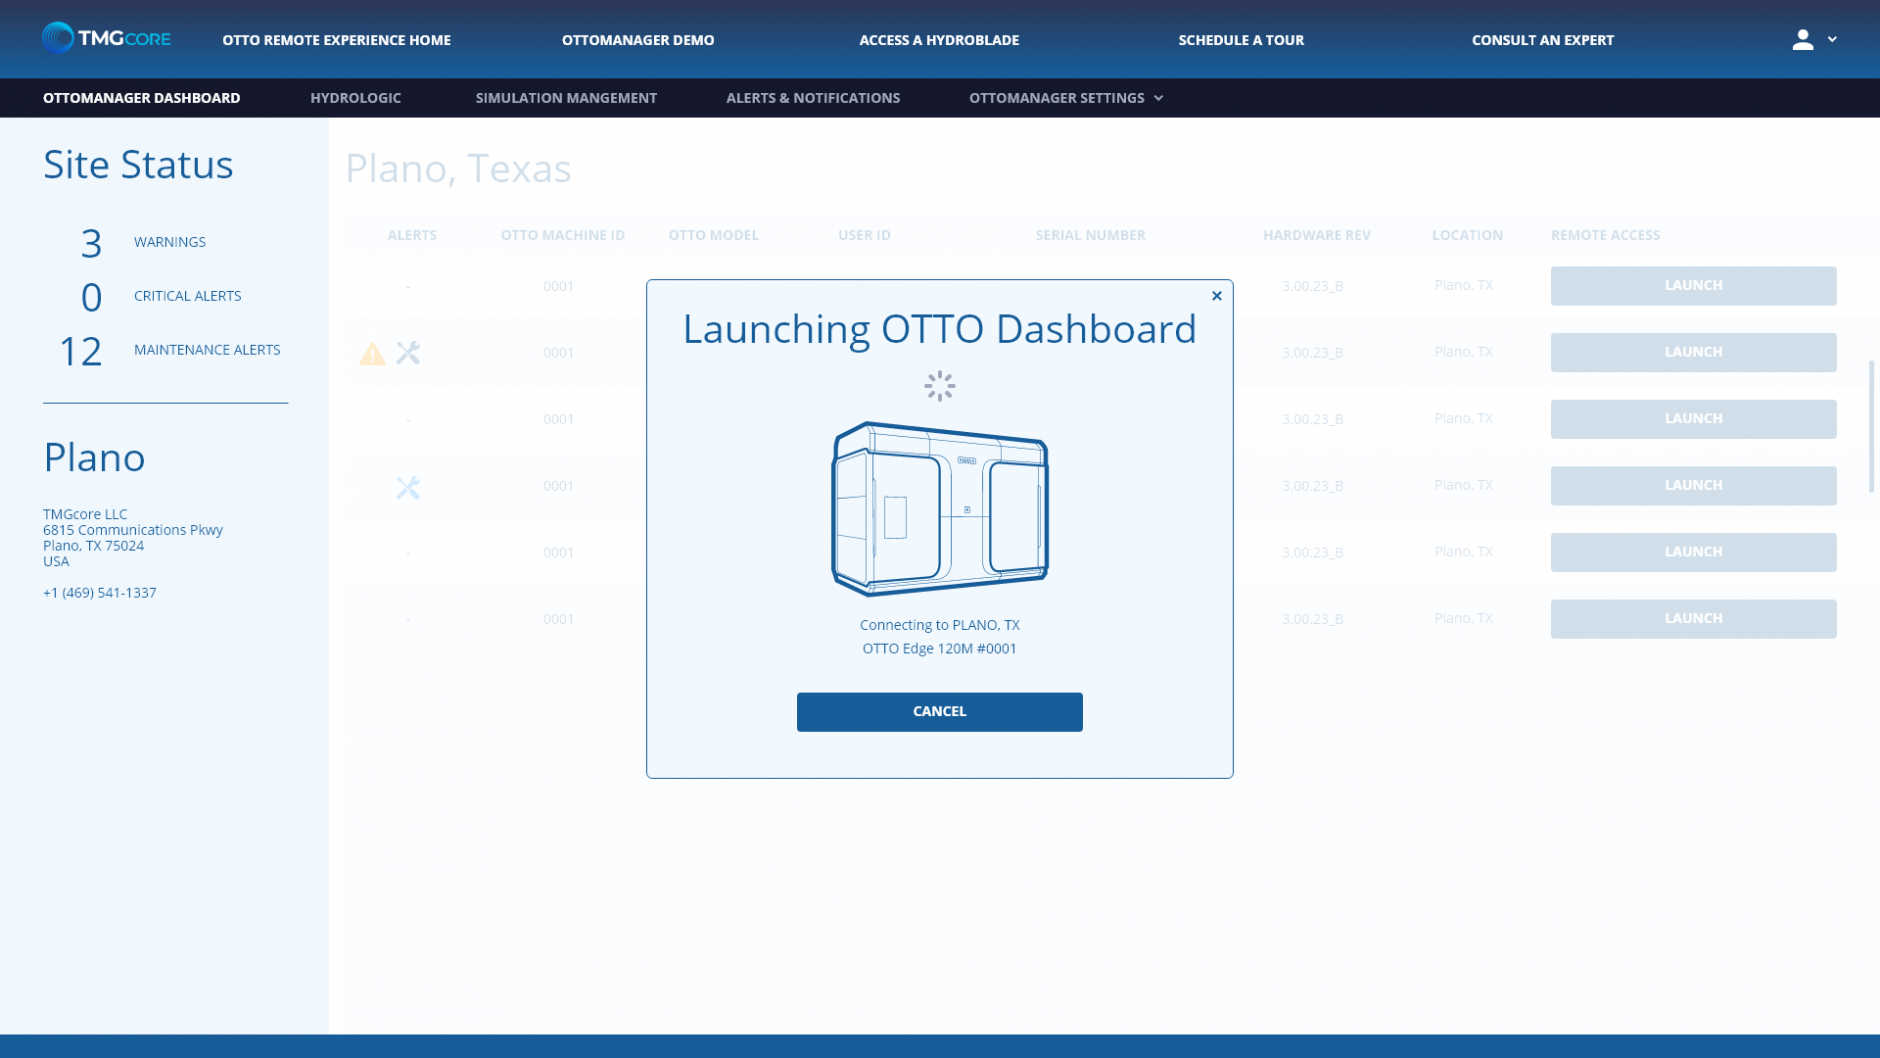Click the Maintenance Alerts label
1880x1058 pixels.
coord(207,350)
